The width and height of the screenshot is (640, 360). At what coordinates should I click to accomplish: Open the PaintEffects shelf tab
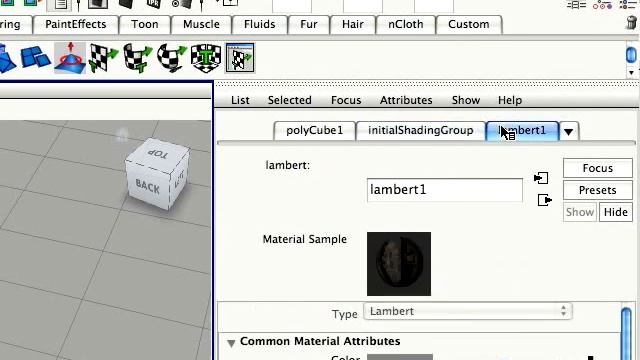pos(76,24)
